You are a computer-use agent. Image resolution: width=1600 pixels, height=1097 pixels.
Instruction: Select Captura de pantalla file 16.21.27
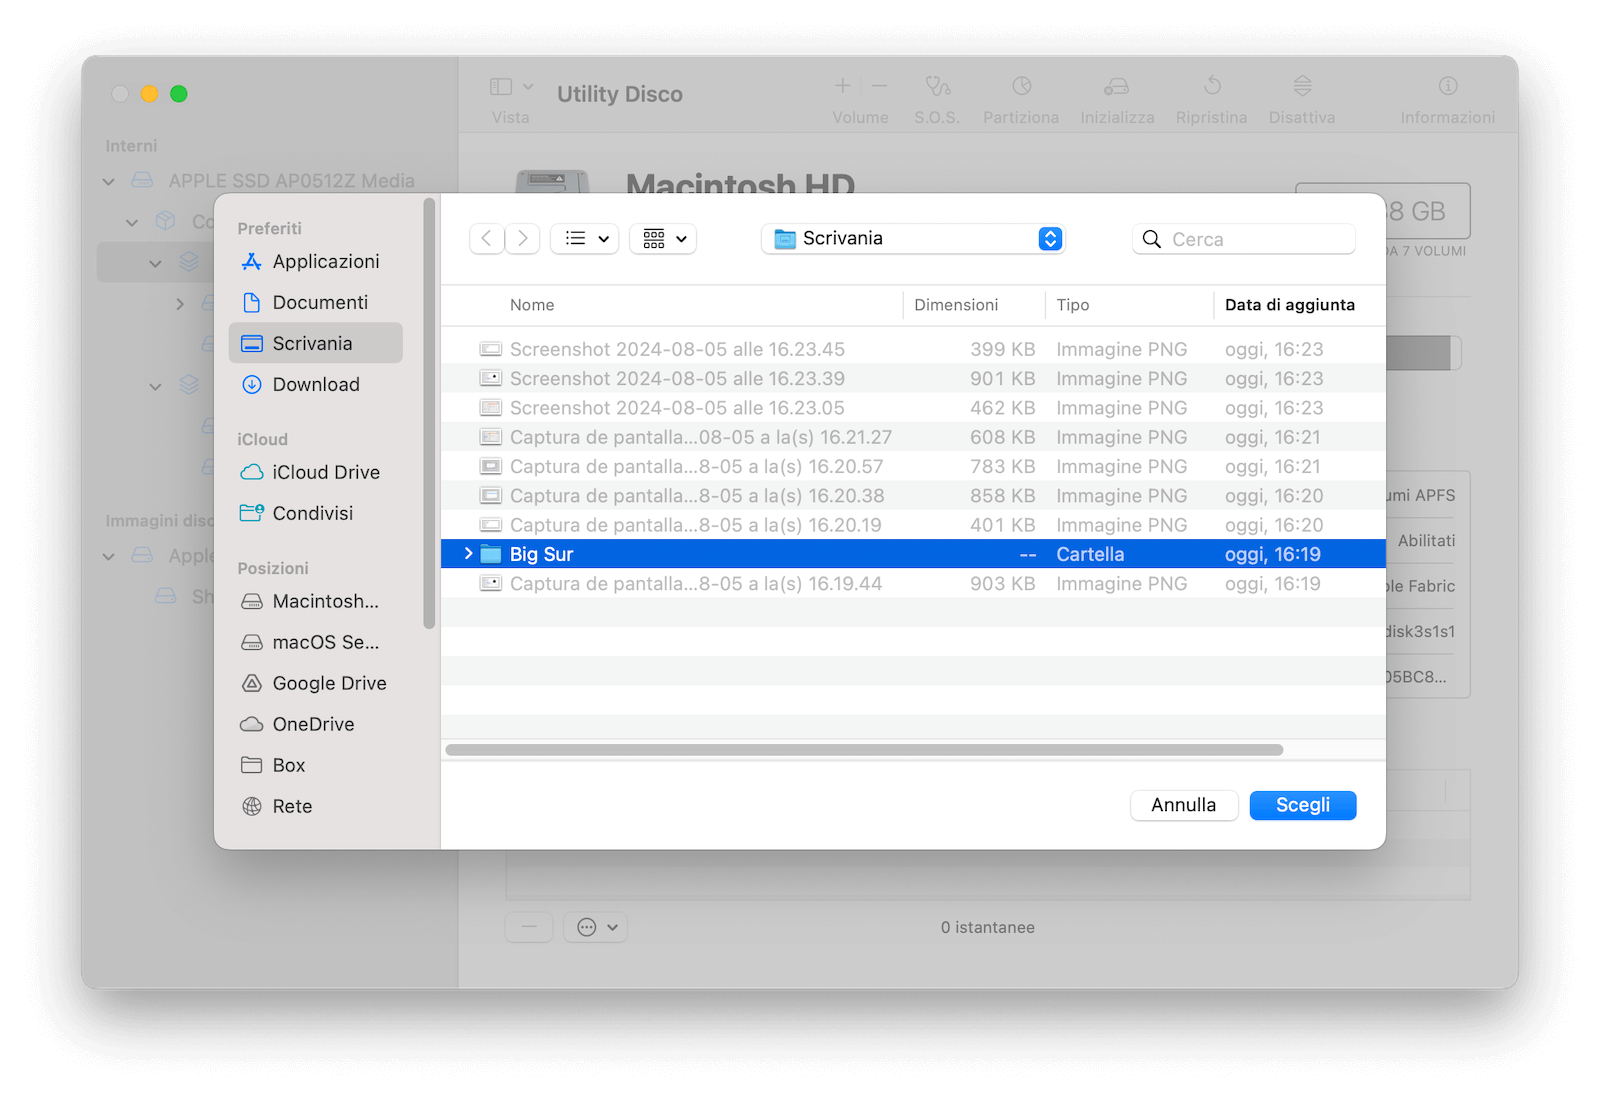[913, 437]
